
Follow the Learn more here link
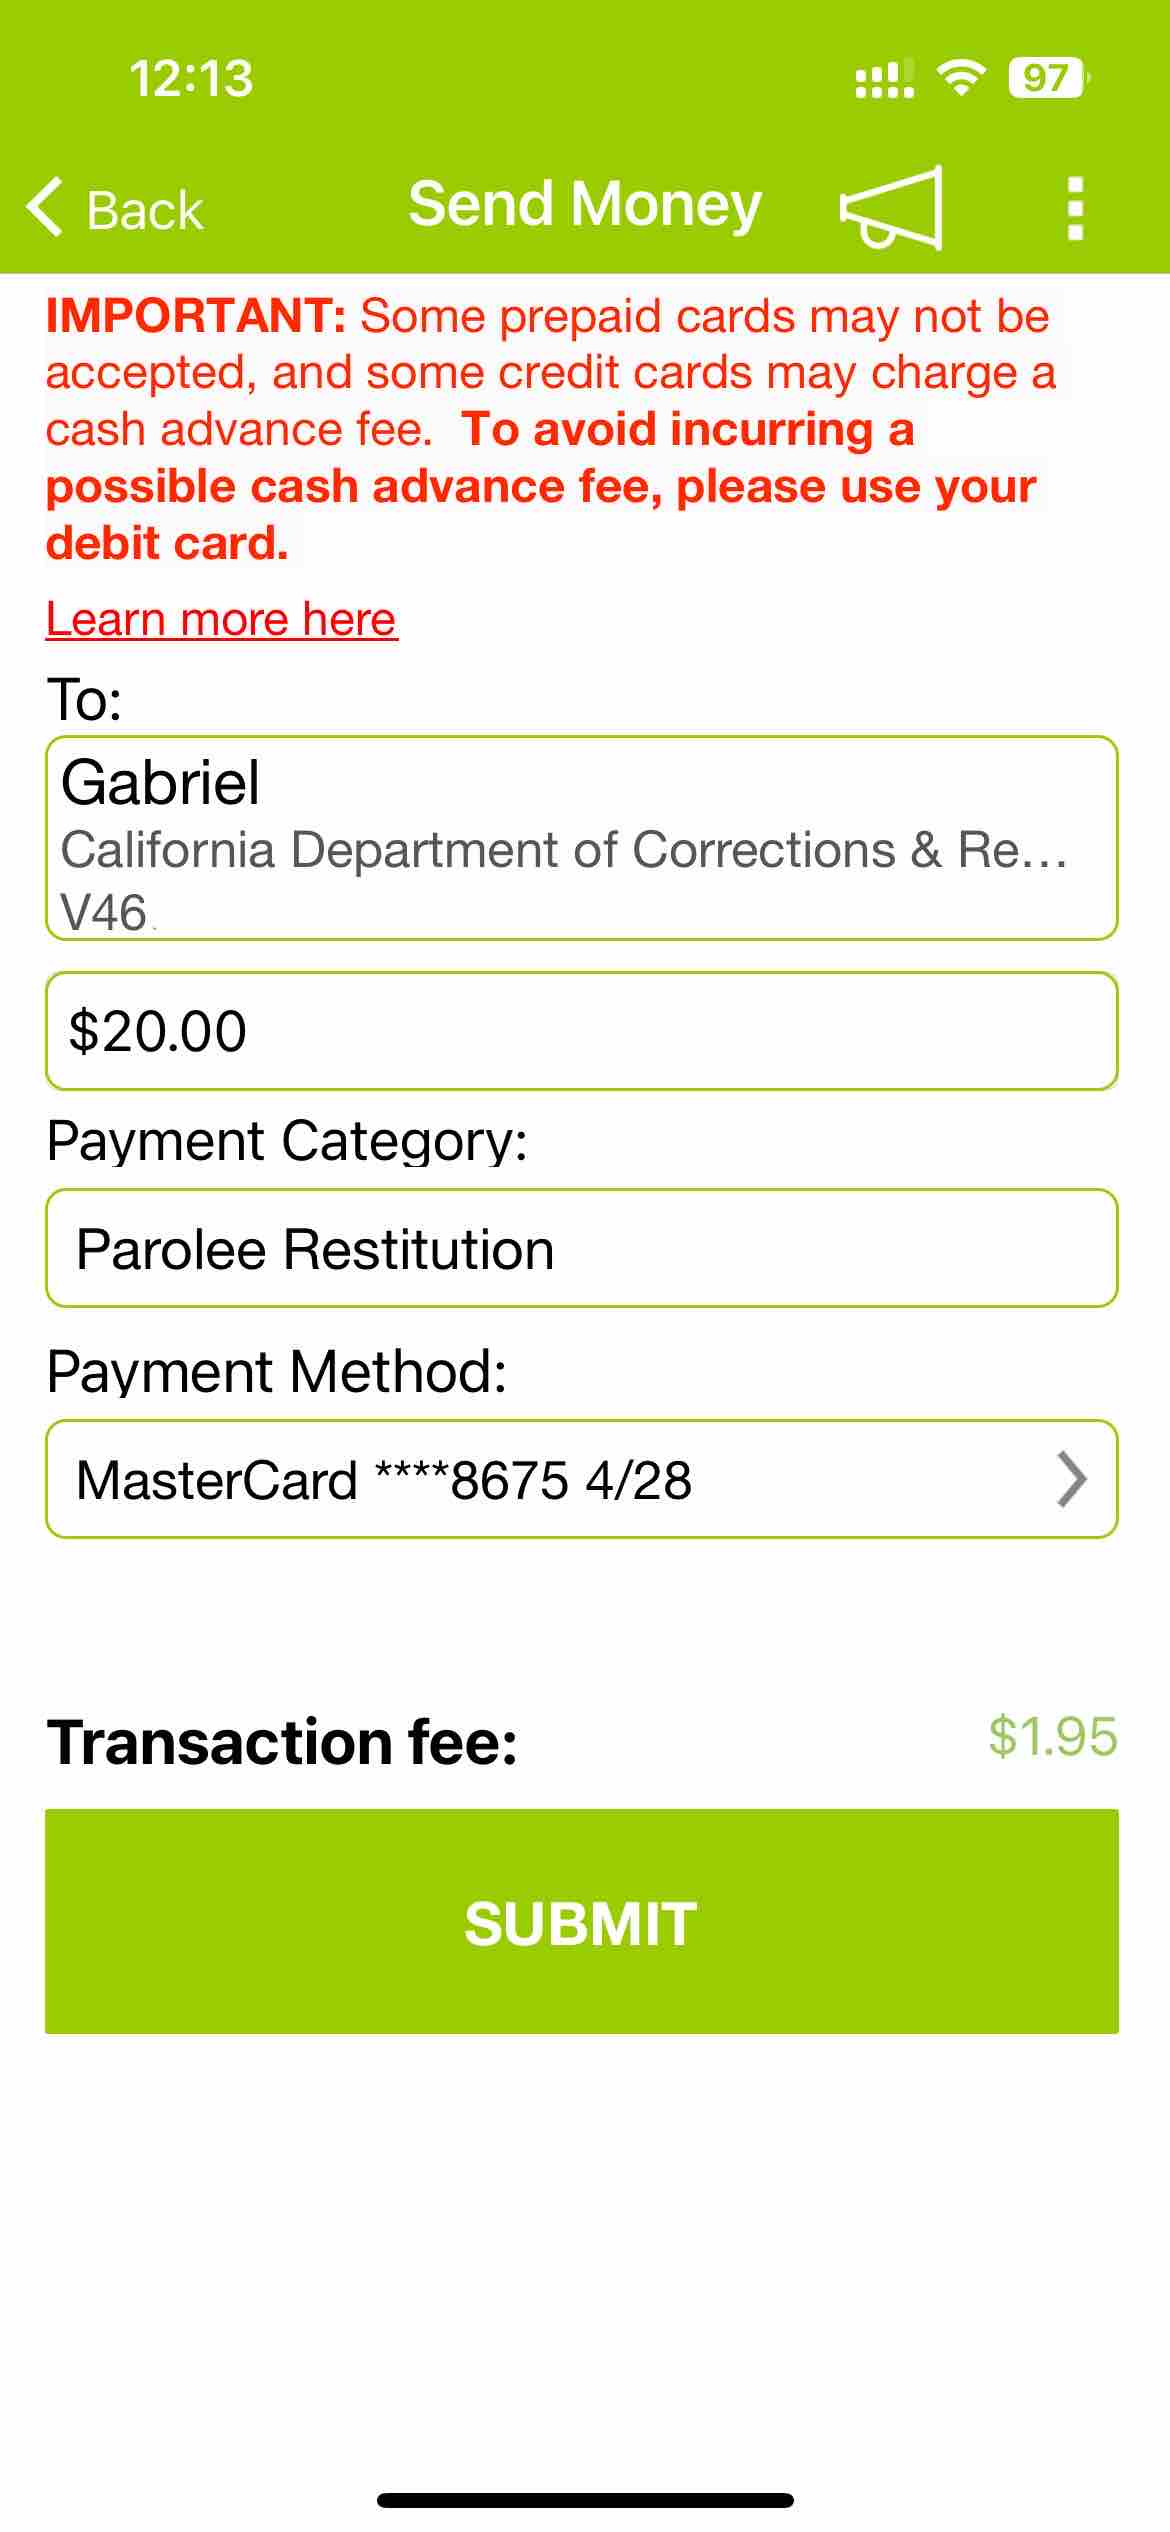point(222,619)
